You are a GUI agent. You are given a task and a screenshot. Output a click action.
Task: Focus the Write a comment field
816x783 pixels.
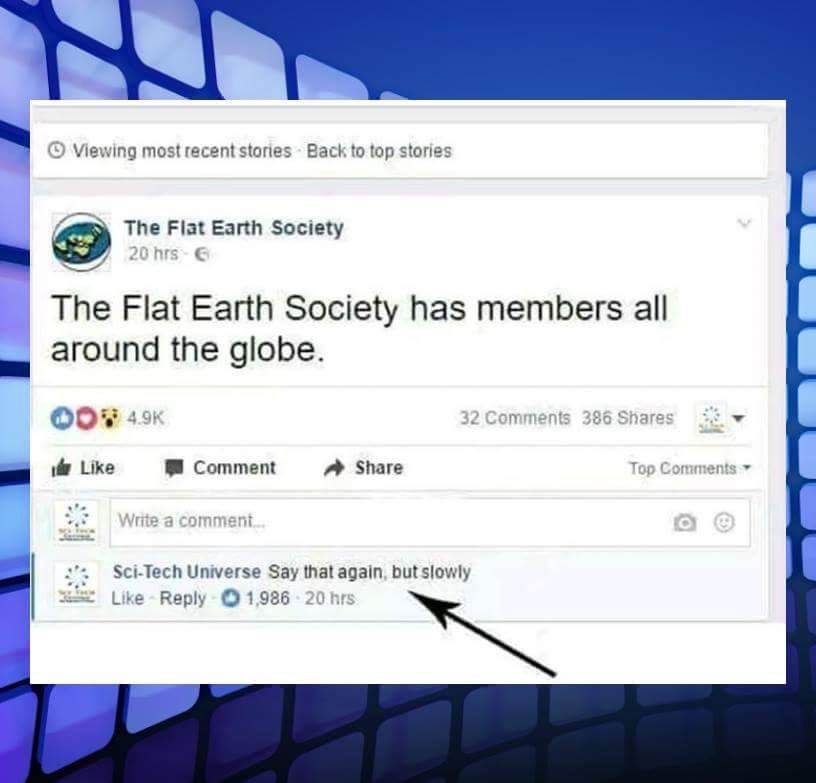430,522
